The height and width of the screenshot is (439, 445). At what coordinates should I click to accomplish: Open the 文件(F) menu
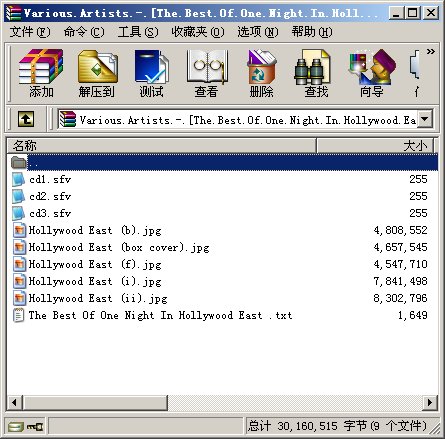30,32
